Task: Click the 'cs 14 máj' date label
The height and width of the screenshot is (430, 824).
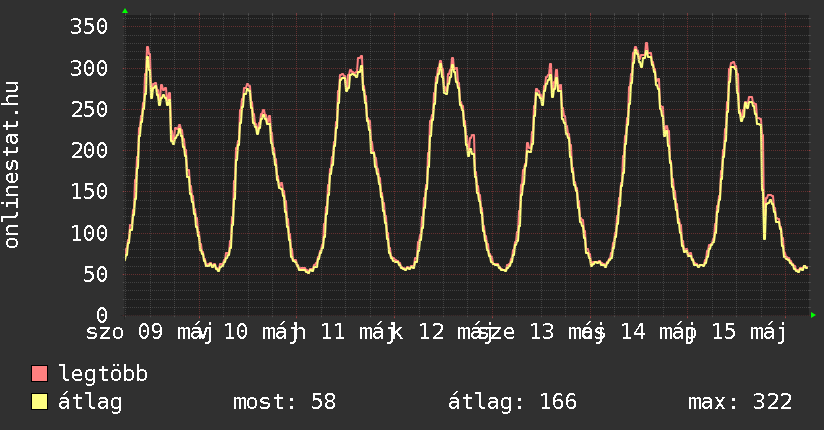Action: (x=637, y=332)
